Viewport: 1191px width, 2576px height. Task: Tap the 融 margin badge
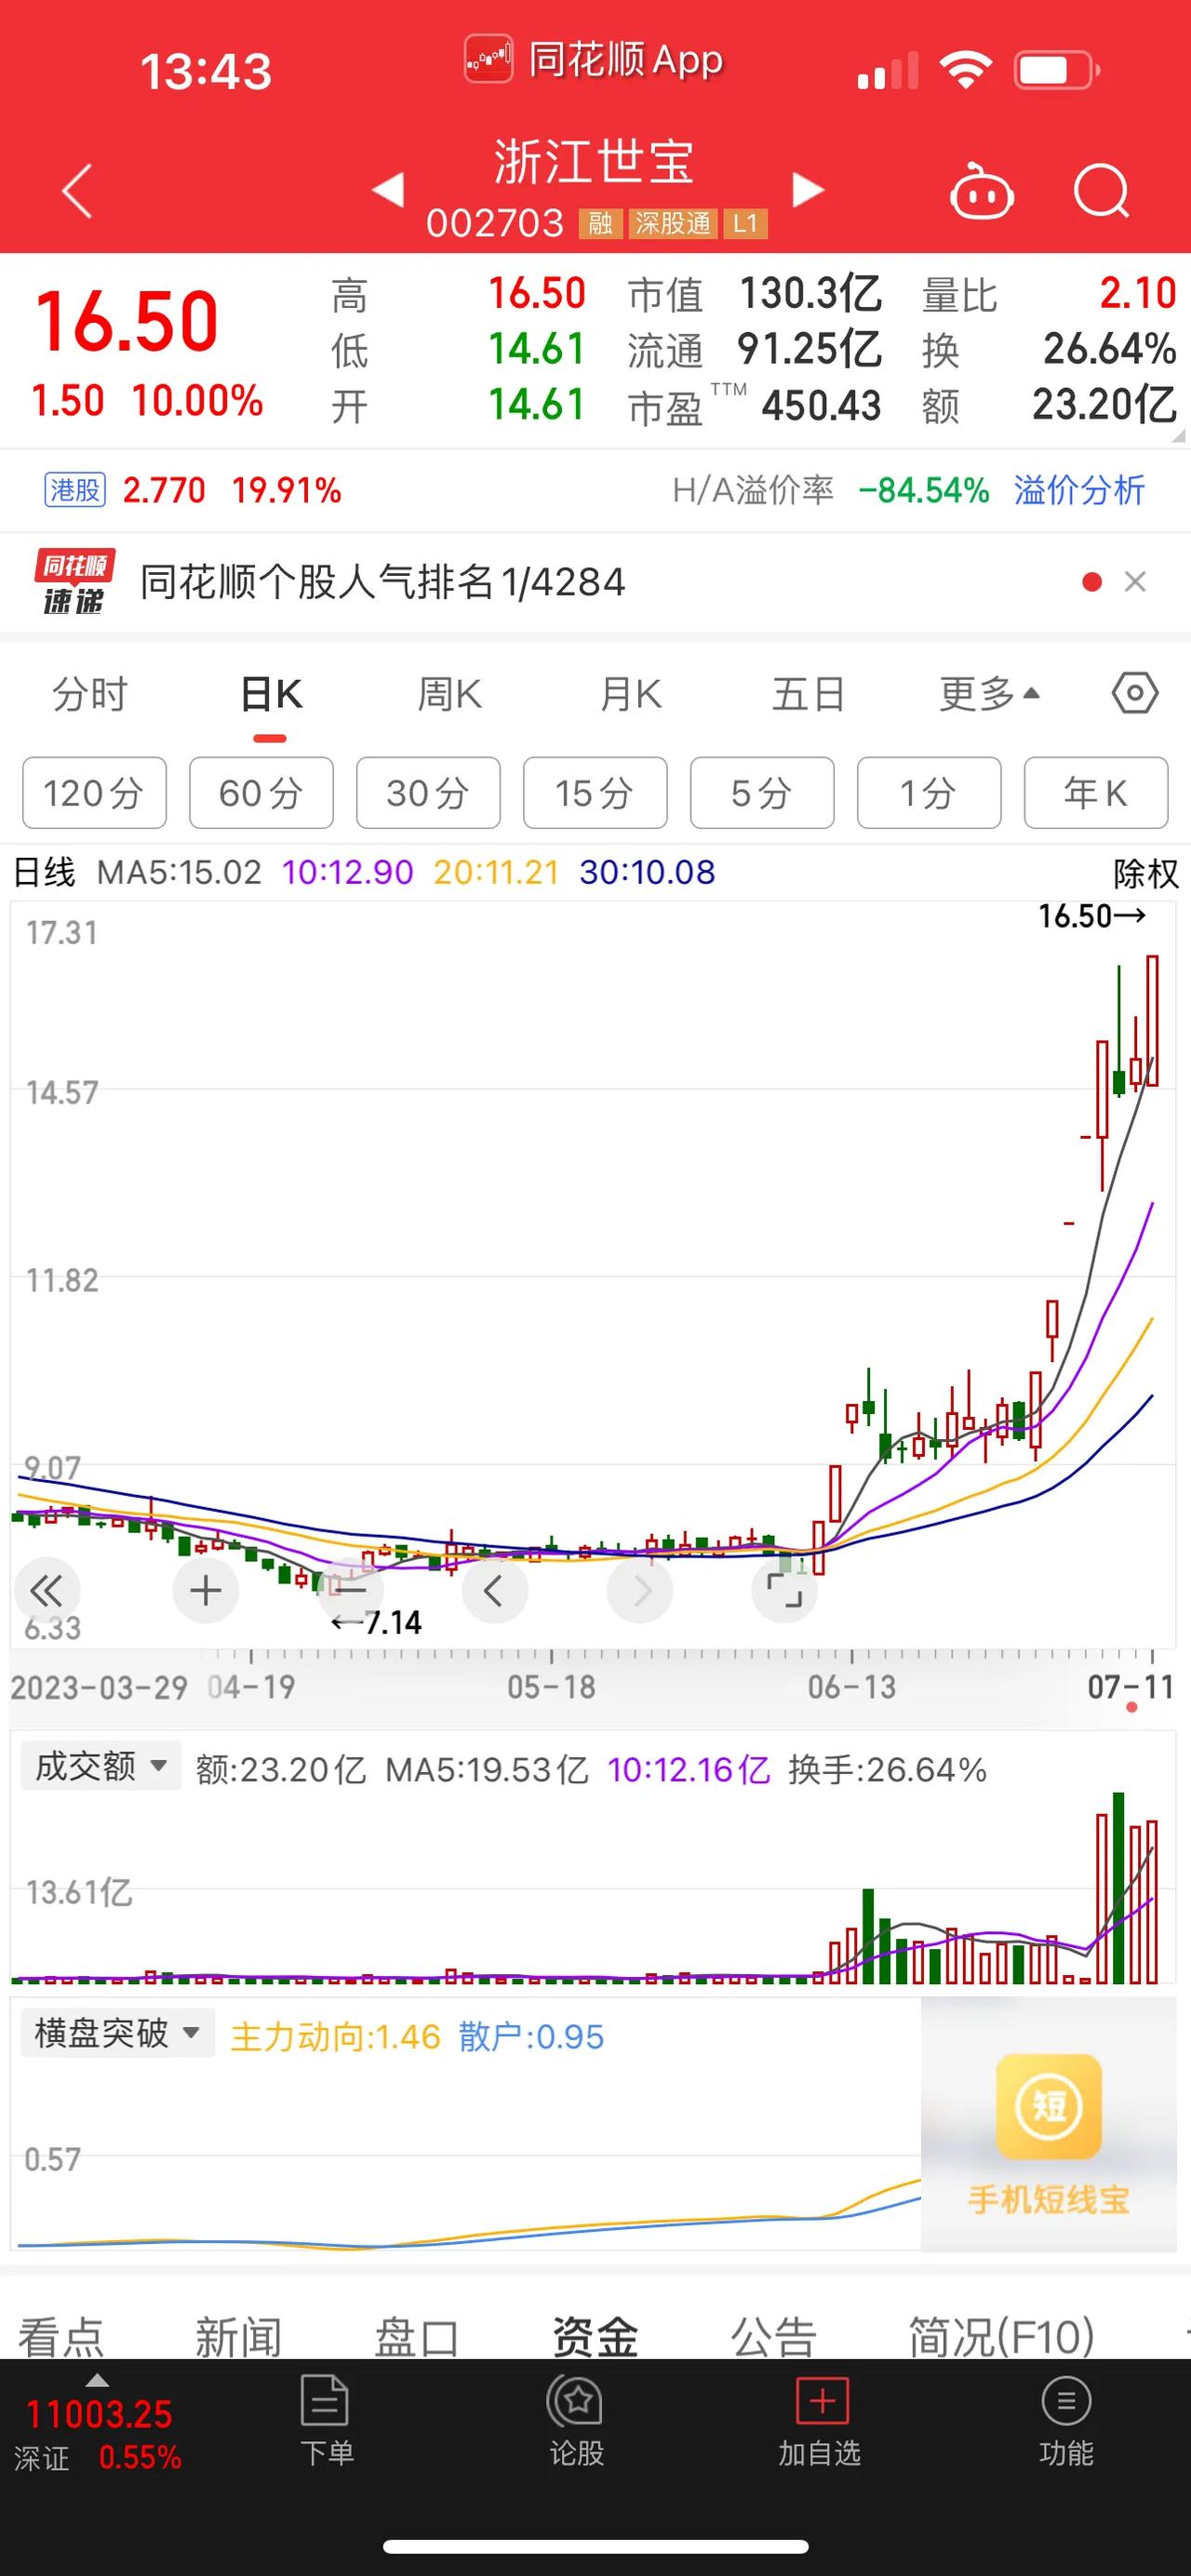tap(600, 223)
